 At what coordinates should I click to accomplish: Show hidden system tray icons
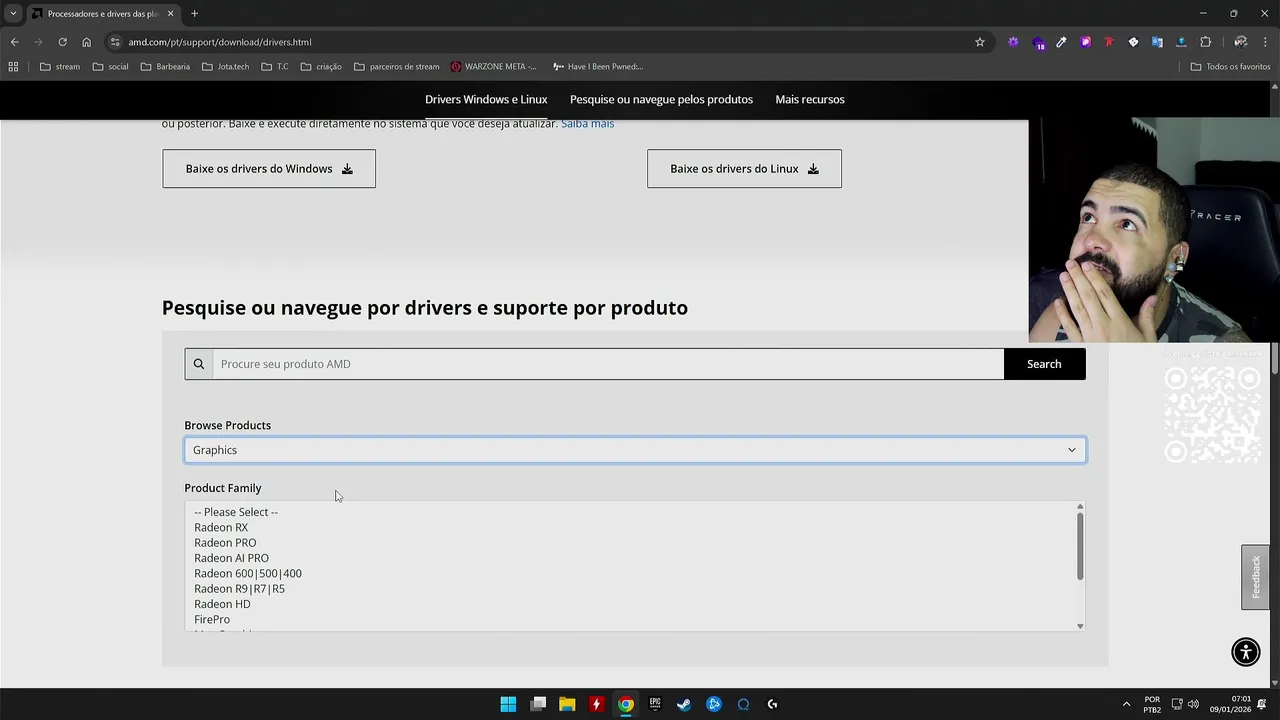point(1126,704)
